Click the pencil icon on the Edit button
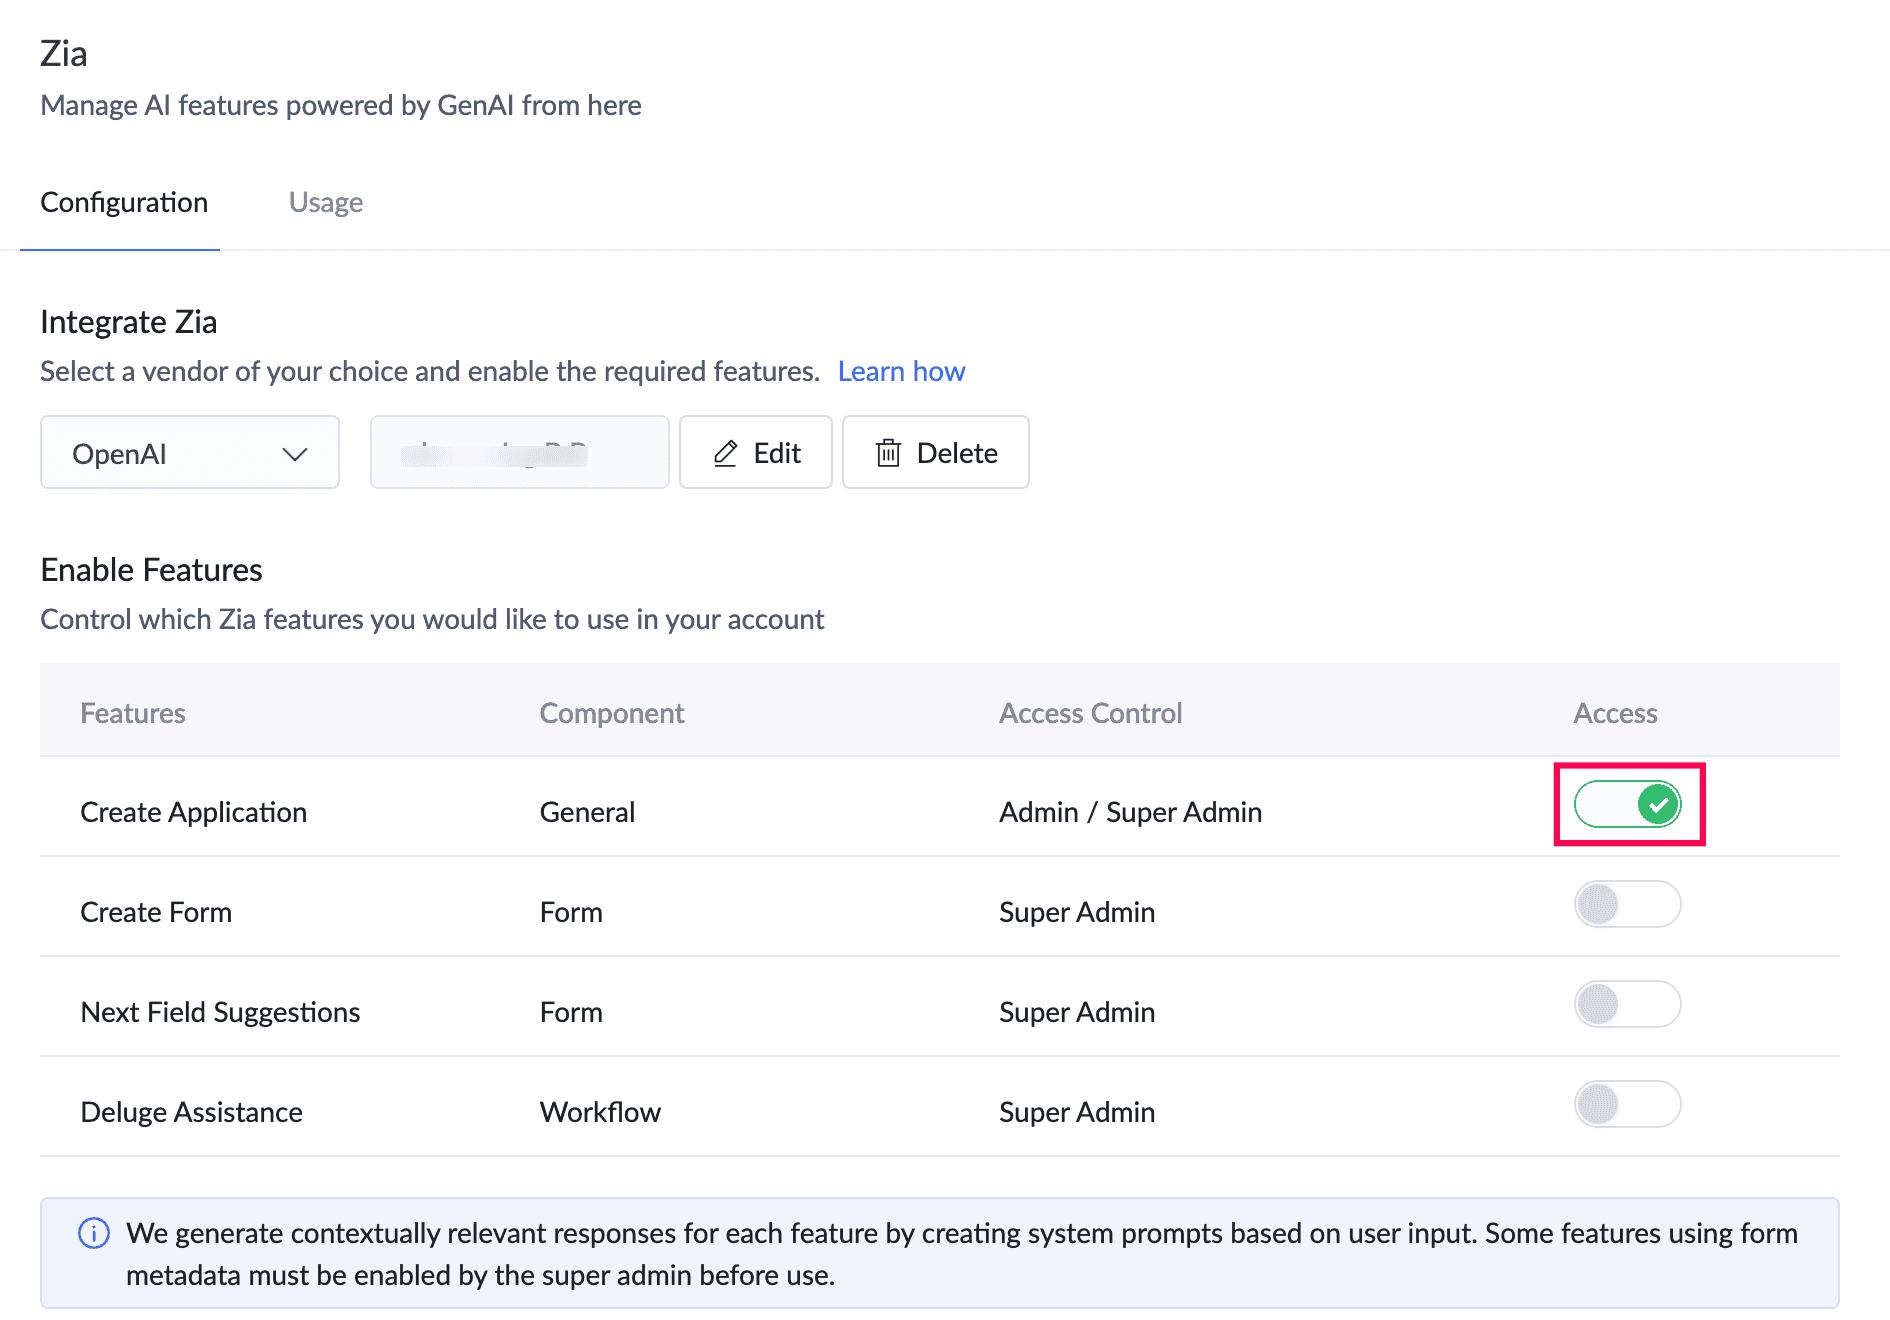Screen dimensions: 1890x1320 tap(726, 454)
